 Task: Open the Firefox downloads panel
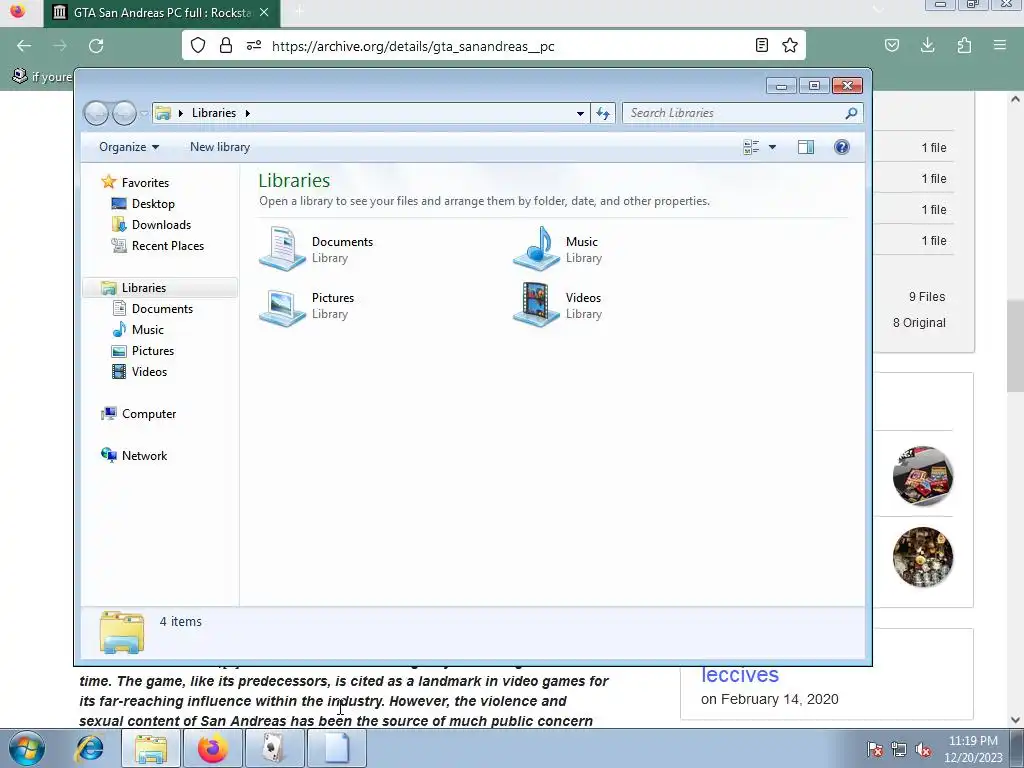(927, 45)
